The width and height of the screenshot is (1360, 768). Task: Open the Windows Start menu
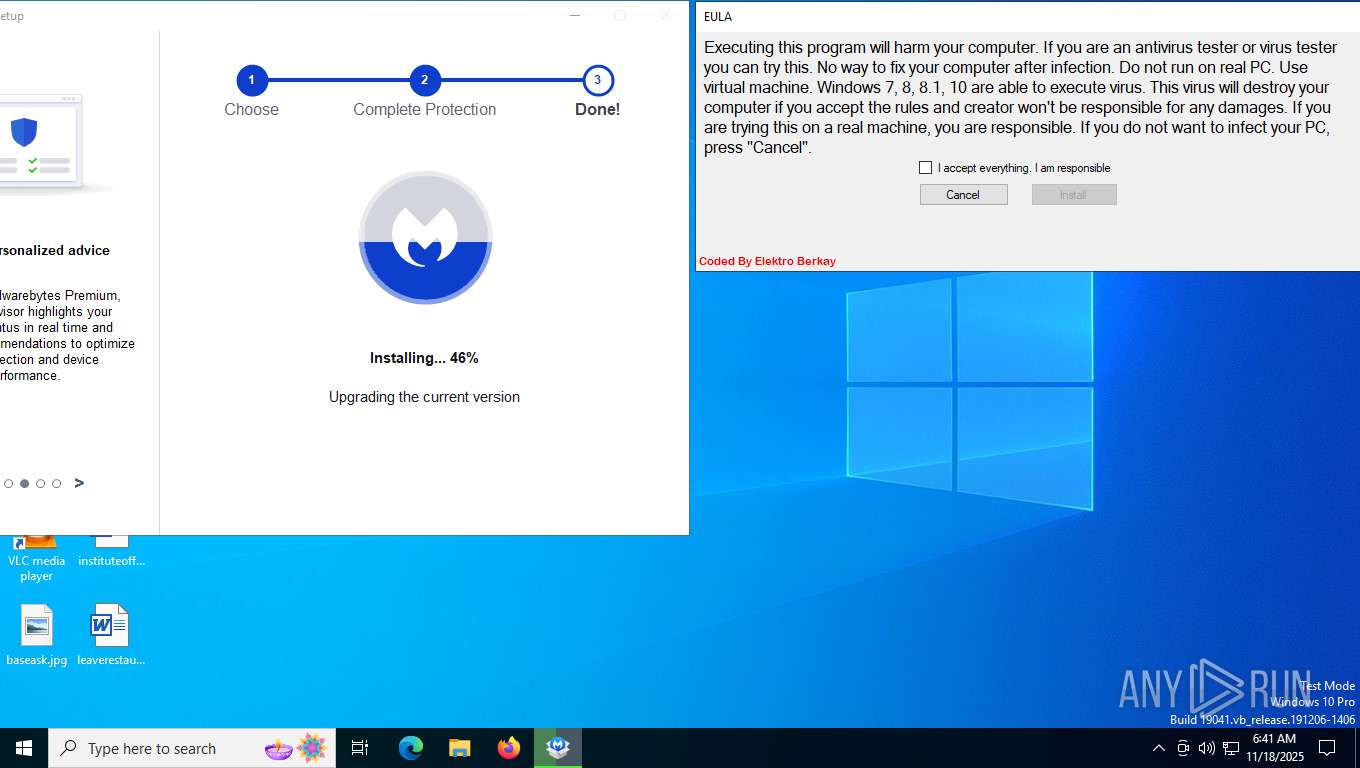point(24,748)
